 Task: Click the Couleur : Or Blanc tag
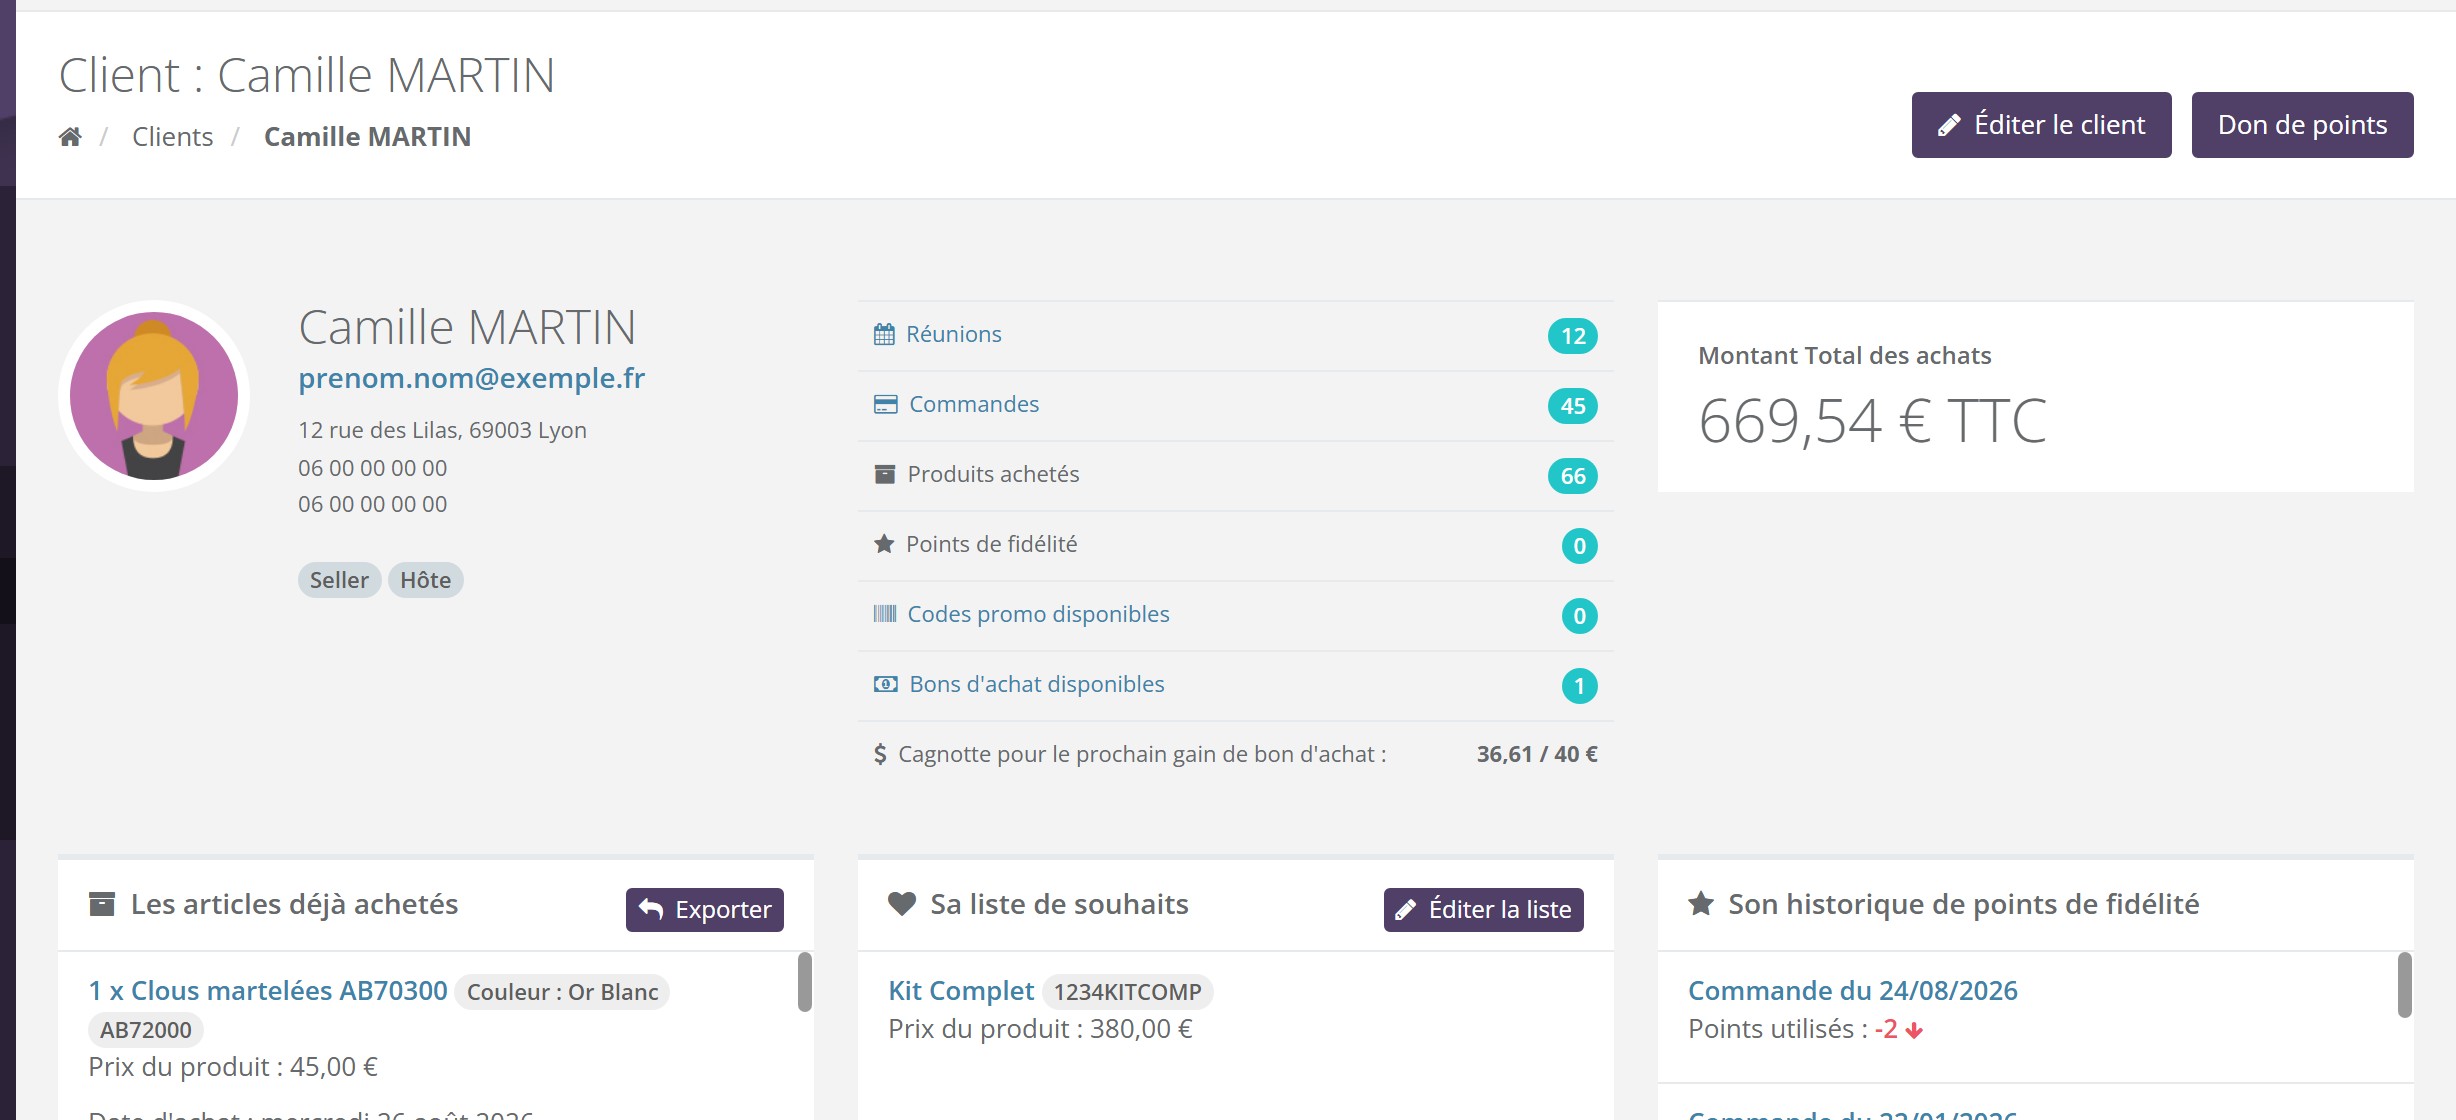click(562, 992)
